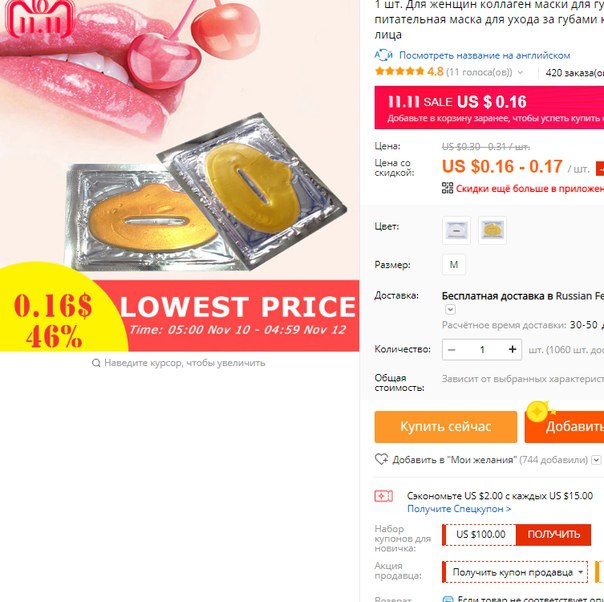The image size is (604, 602).
Task: Expand the shipping options chevron under delivery
Action: click(x=450, y=309)
